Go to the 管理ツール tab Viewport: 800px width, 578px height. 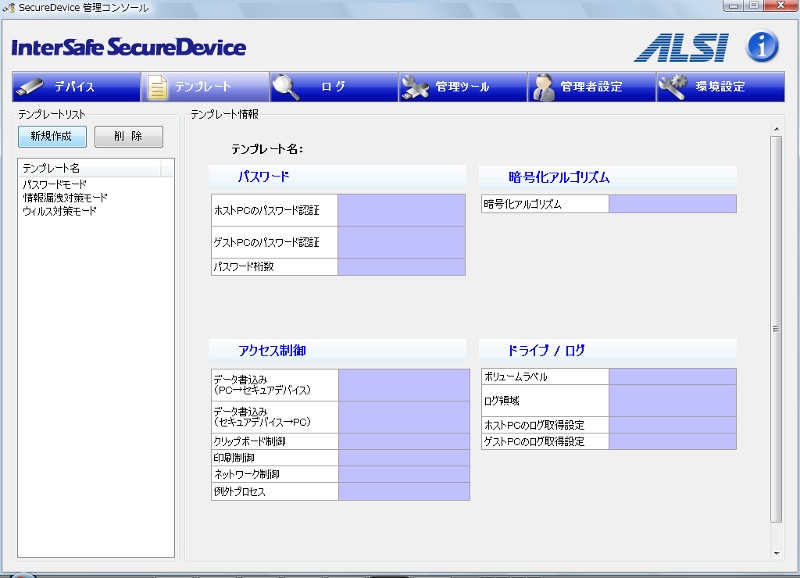point(462,87)
